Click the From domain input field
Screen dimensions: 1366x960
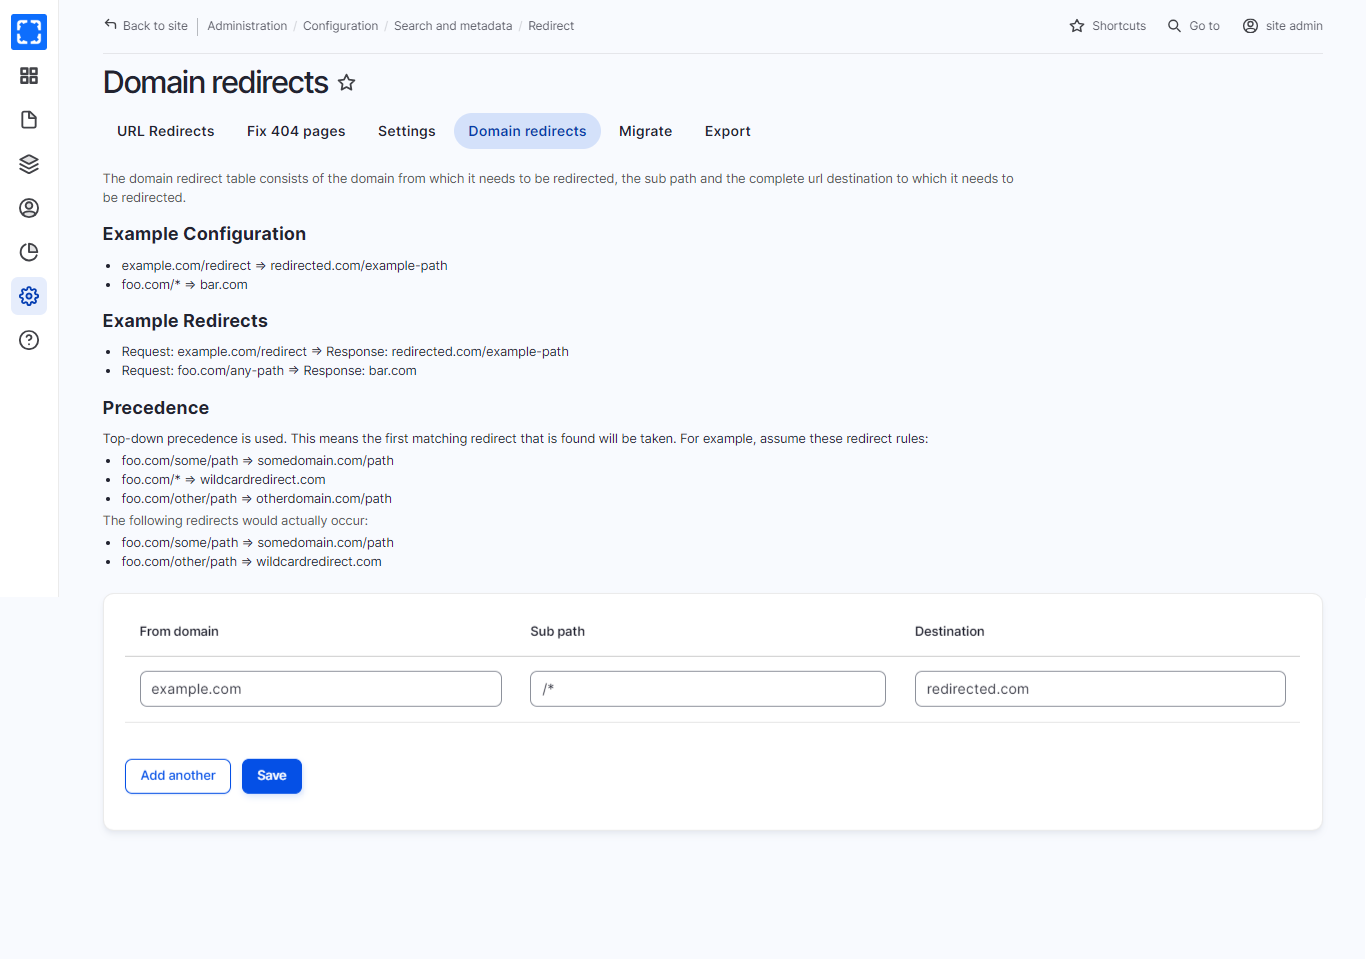pos(320,689)
